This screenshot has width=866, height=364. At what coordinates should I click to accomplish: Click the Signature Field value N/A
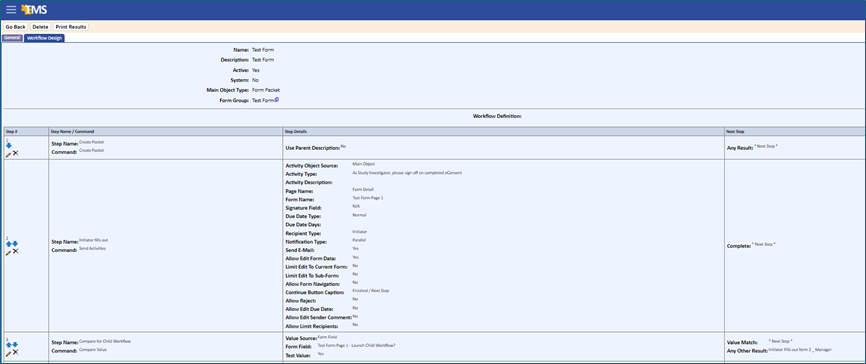356,206
